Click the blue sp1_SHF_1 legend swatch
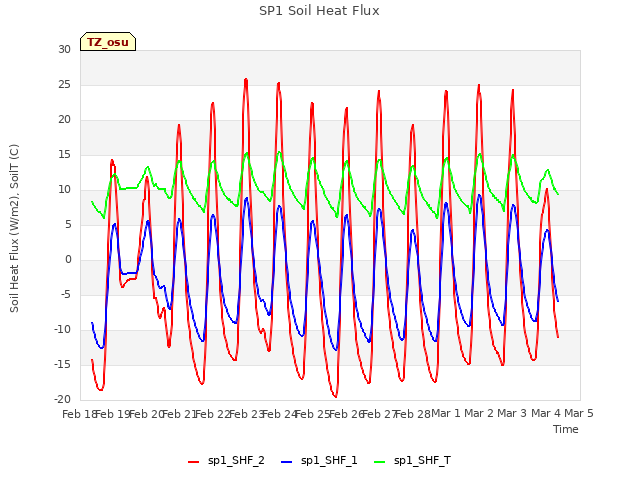Image resolution: width=640 pixels, height=480 pixels. 287,462
